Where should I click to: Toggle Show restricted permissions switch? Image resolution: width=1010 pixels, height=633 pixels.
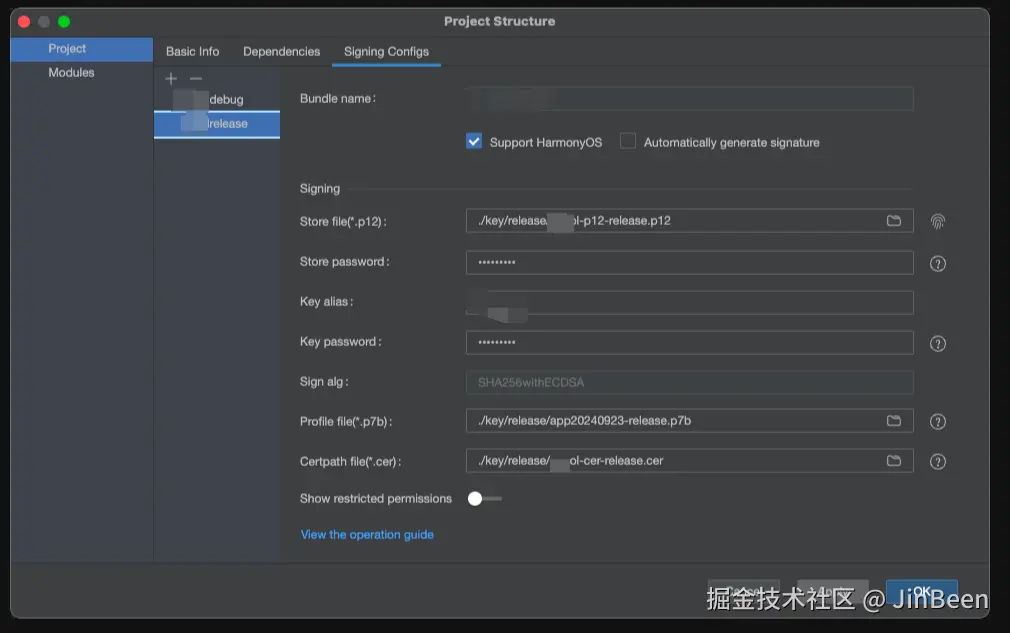(x=484, y=498)
